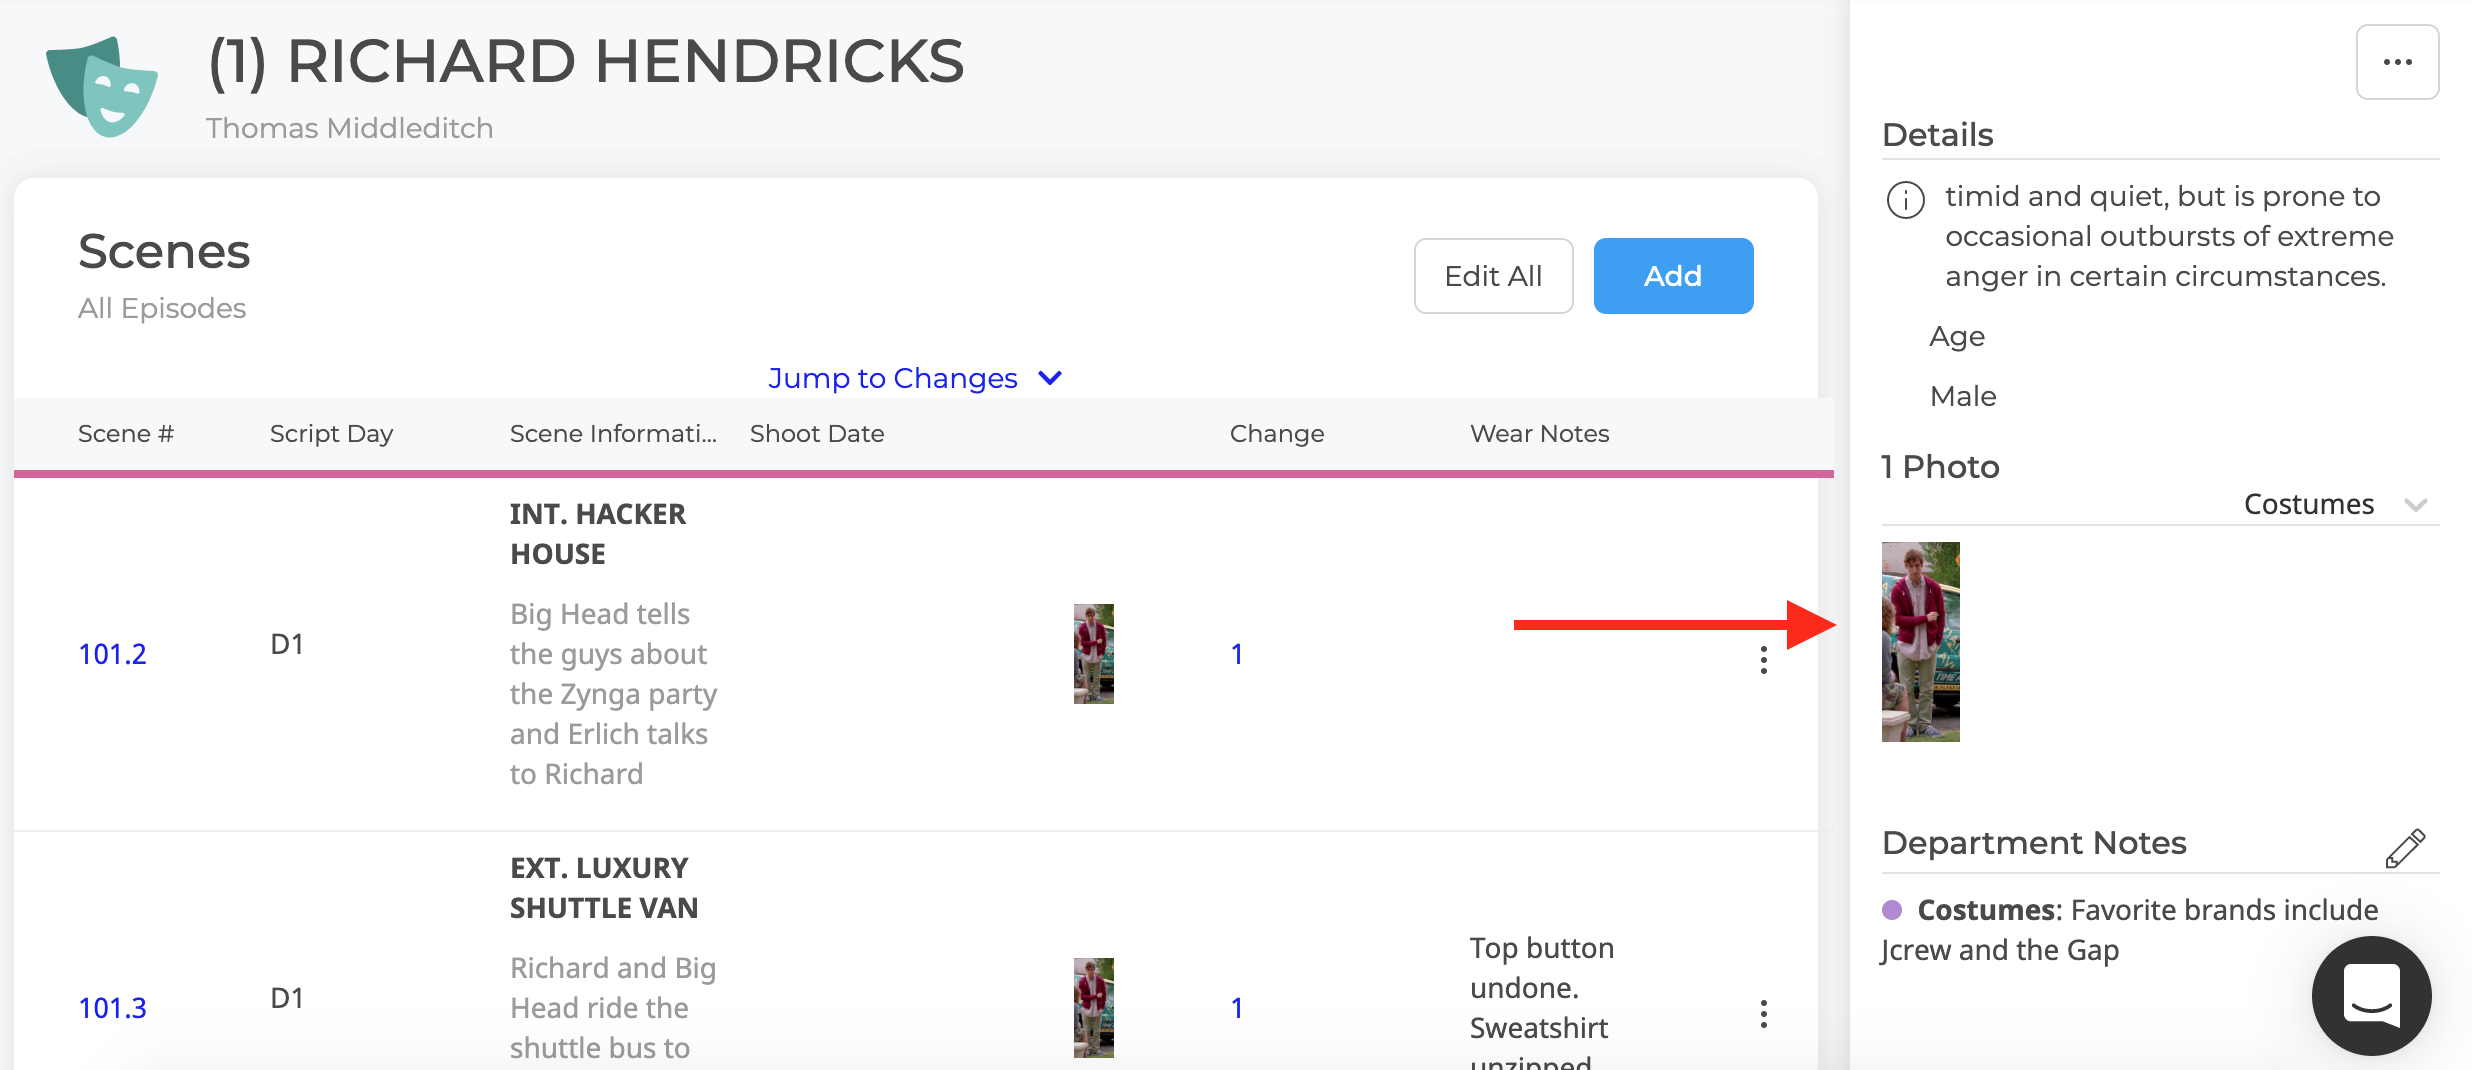
Task: Open the three-dot options menu in details panel
Action: (2397, 62)
